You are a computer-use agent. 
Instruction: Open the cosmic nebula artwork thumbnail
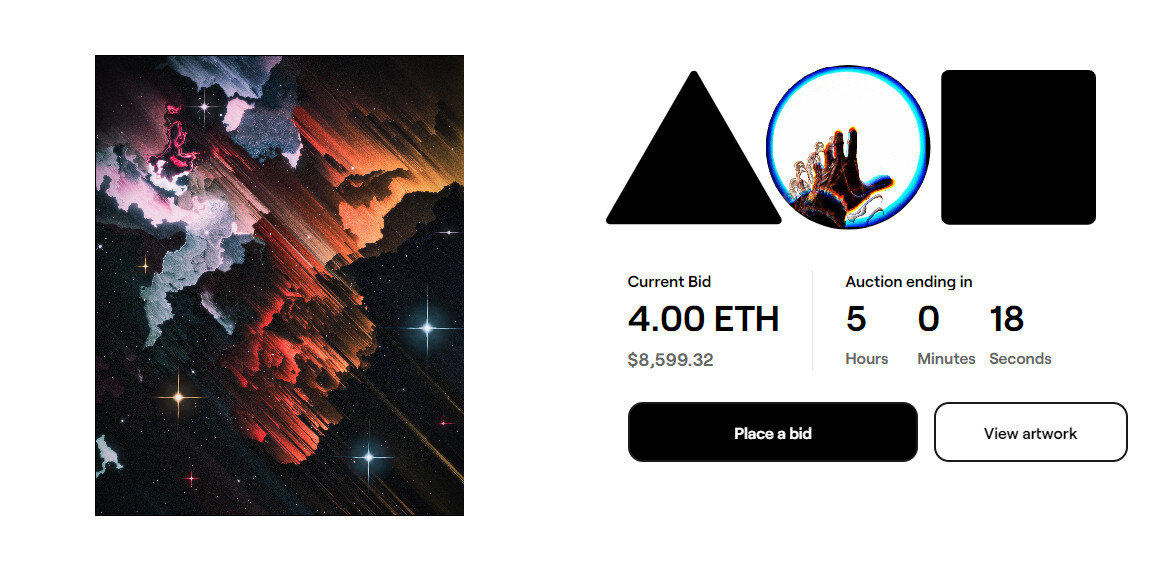(x=280, y=285)
